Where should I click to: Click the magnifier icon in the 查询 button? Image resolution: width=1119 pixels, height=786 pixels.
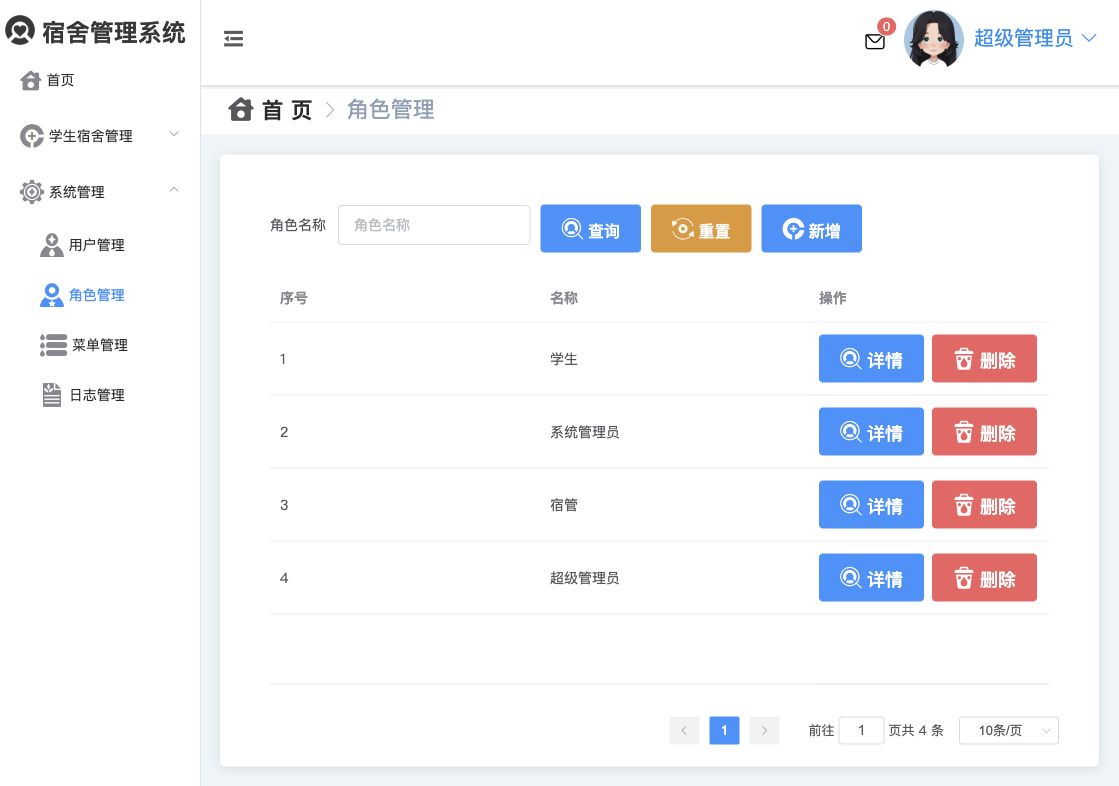click(x=572, y=228)
